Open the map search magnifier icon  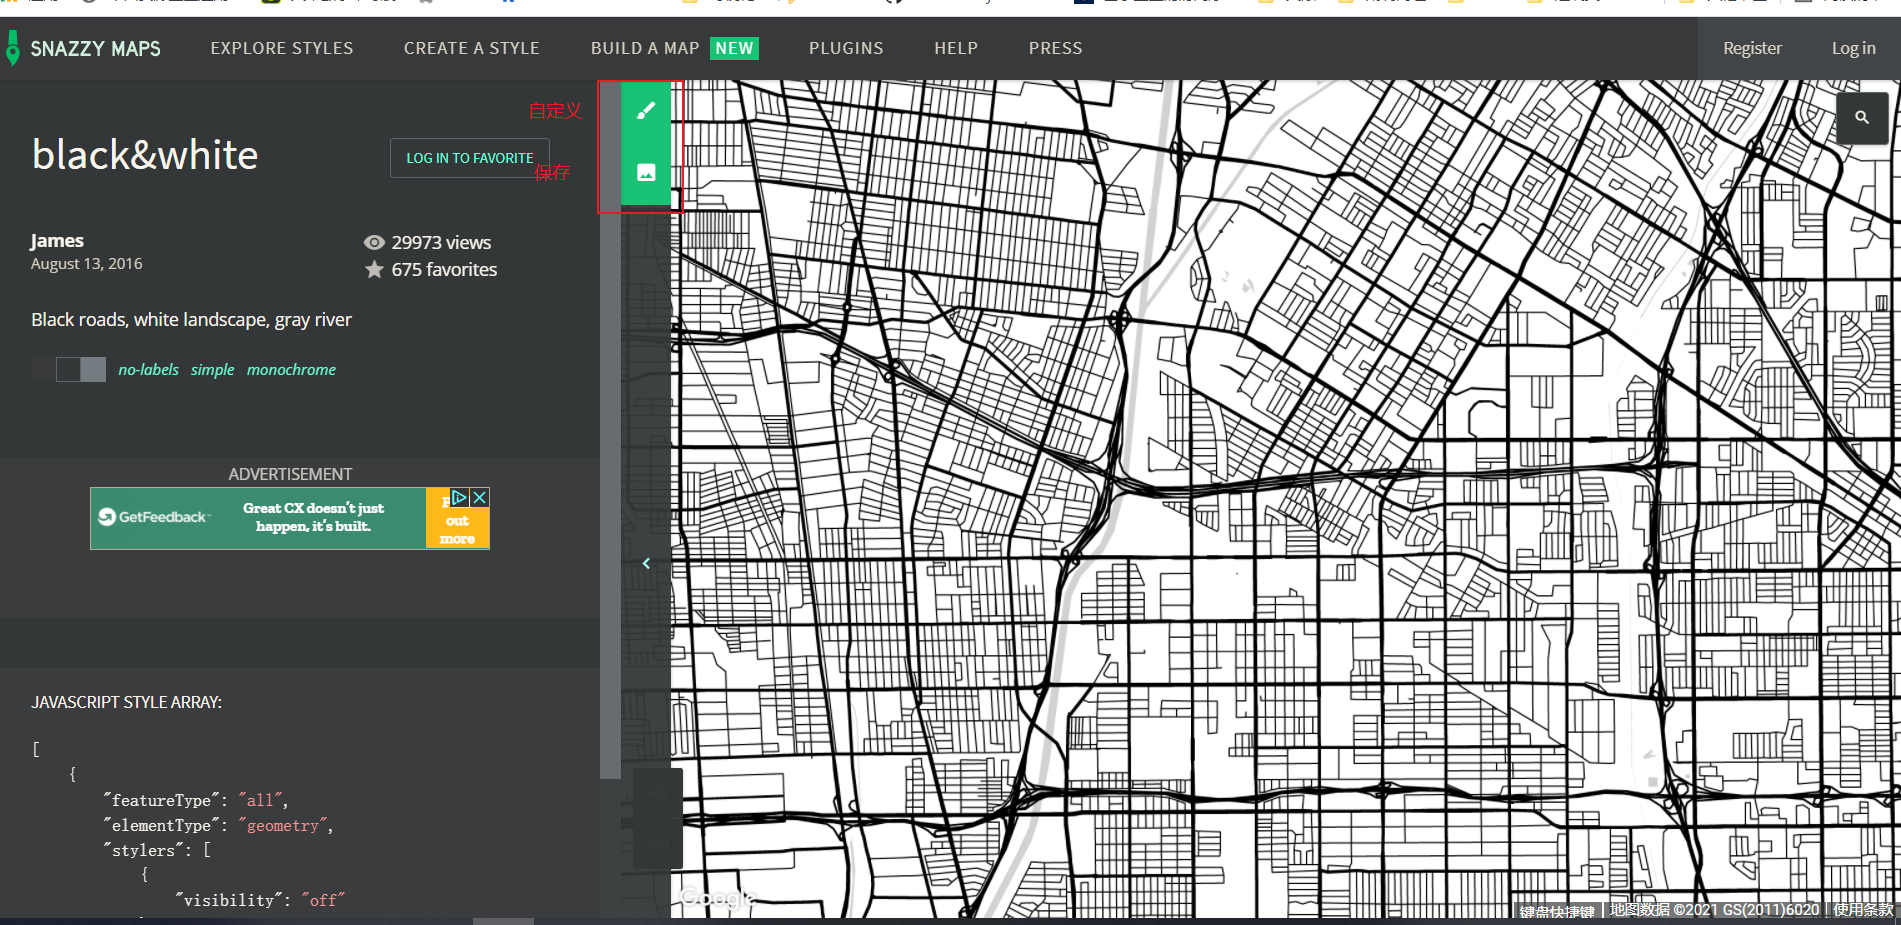1861,118
